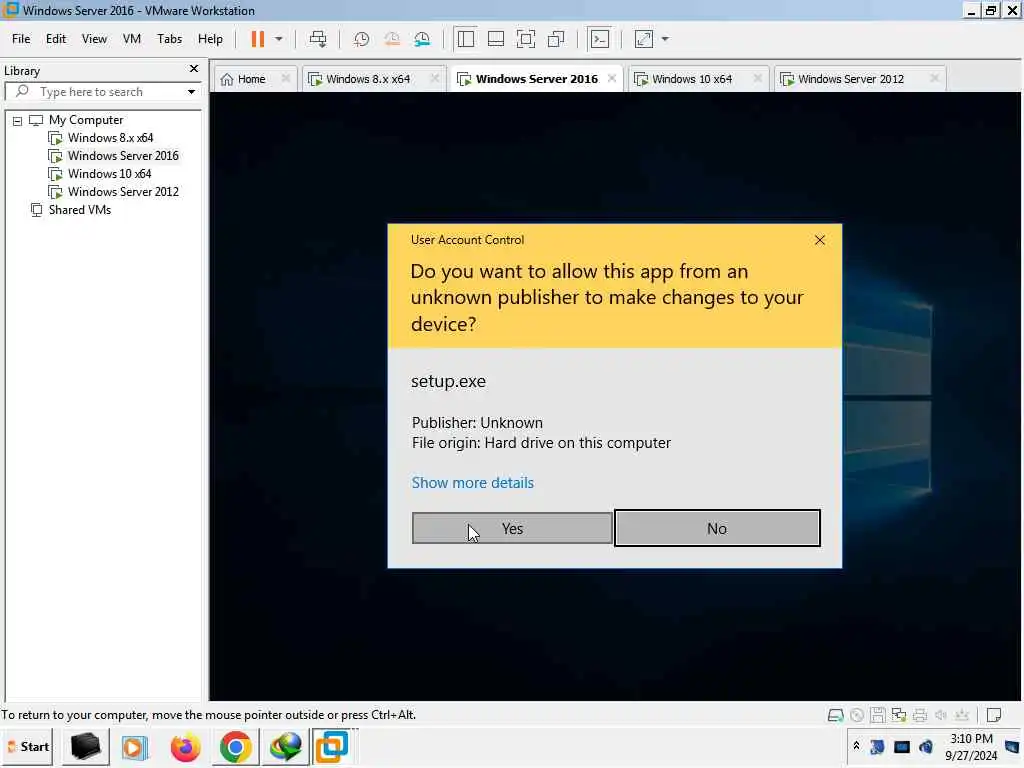This screenshot has width=1024, height=768.
Task: Switch to the Windows Server 2012 tab
Action: 850,79
